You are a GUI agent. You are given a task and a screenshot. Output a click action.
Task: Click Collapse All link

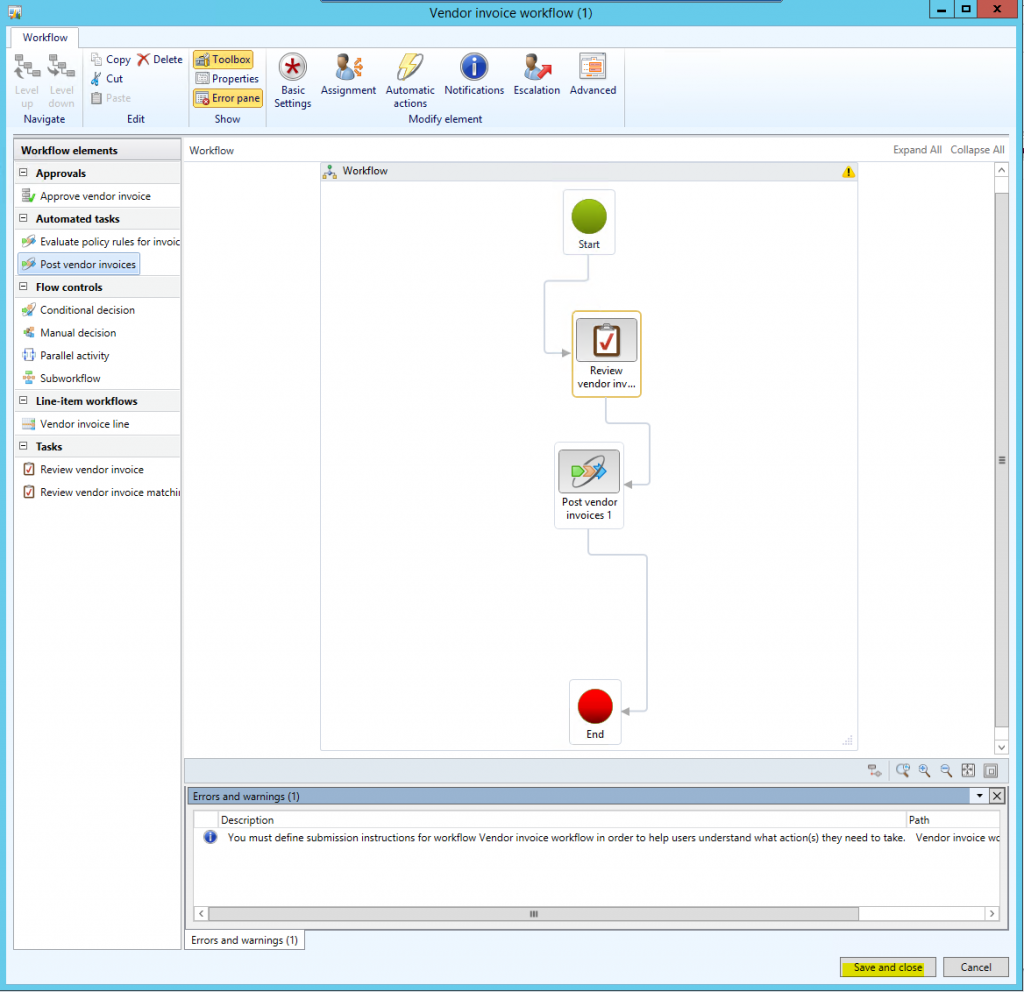(977, 150)
